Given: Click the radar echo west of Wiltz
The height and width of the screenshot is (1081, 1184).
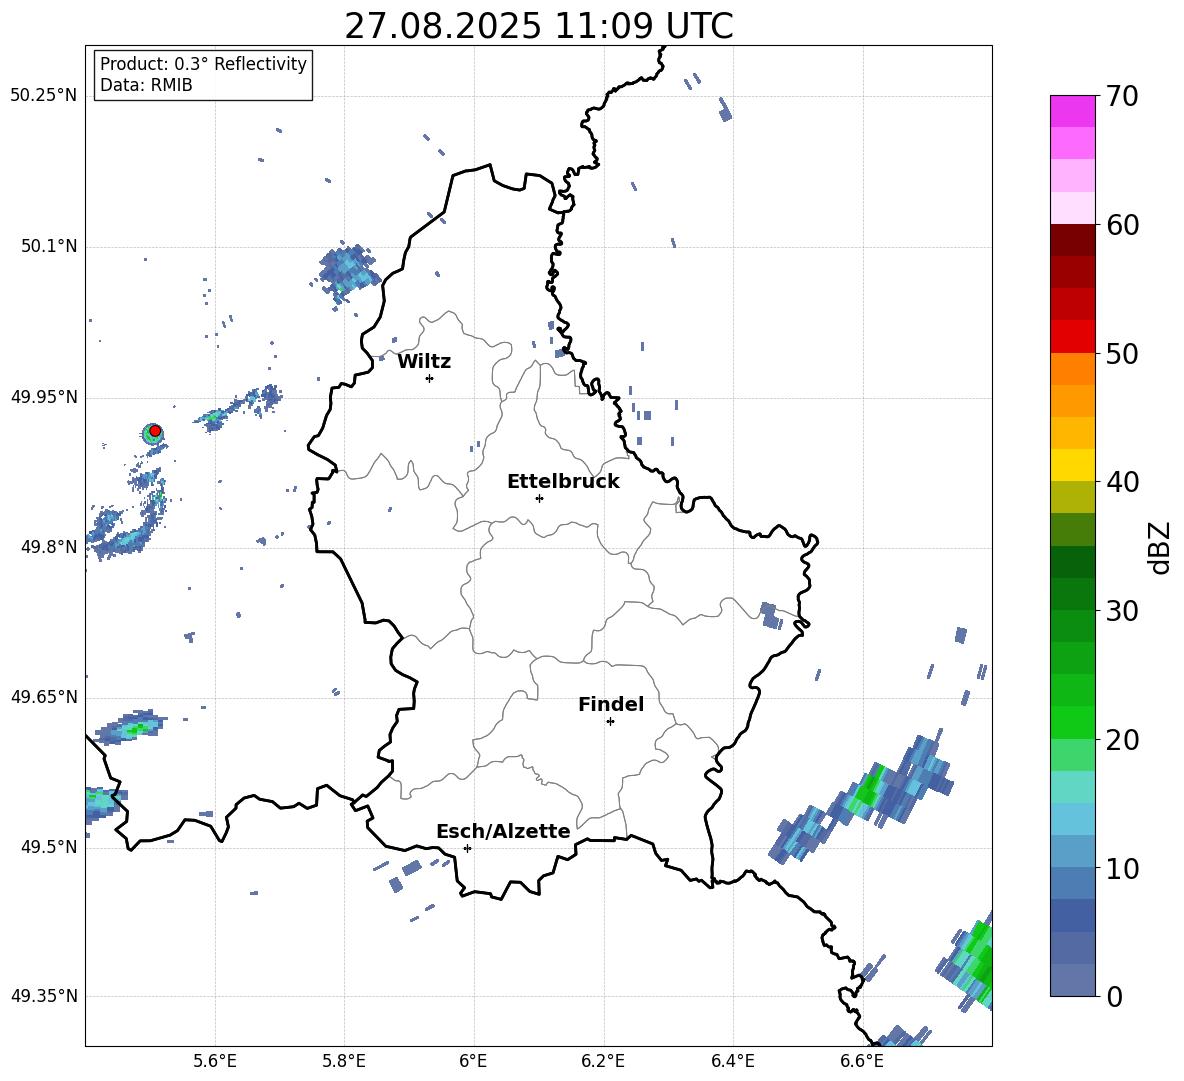Looking at the screenshot, I should click(x=347, y=272).
